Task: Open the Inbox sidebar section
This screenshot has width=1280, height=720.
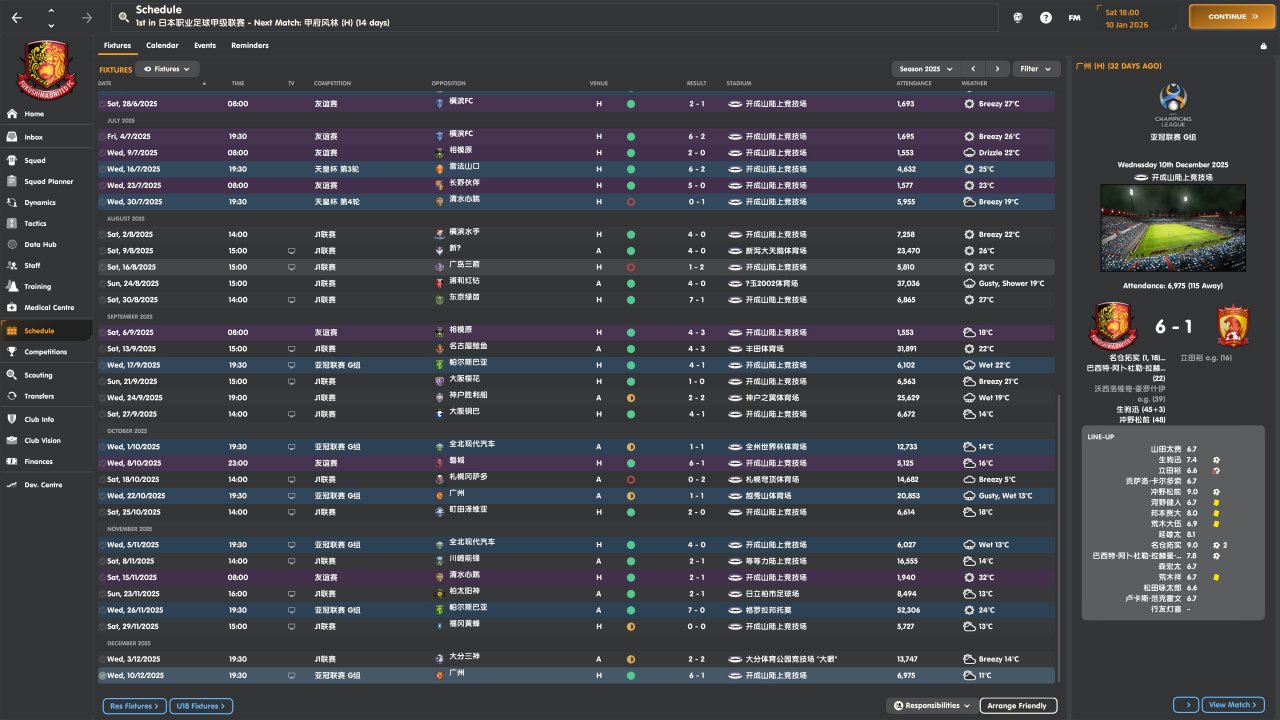Action: (x=34, y=137)
